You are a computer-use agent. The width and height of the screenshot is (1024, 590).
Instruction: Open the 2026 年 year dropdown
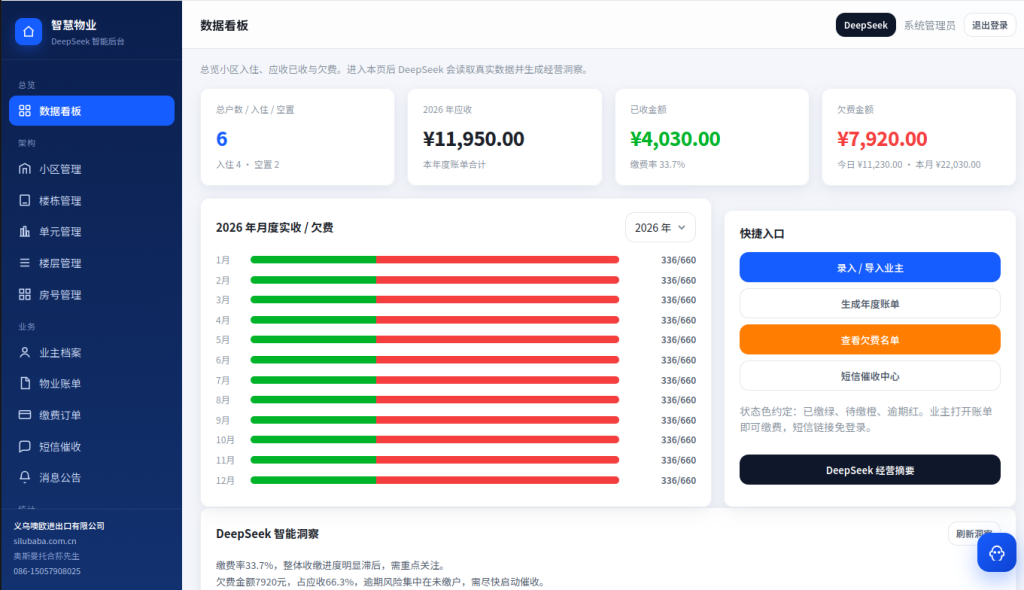point(660,227)
